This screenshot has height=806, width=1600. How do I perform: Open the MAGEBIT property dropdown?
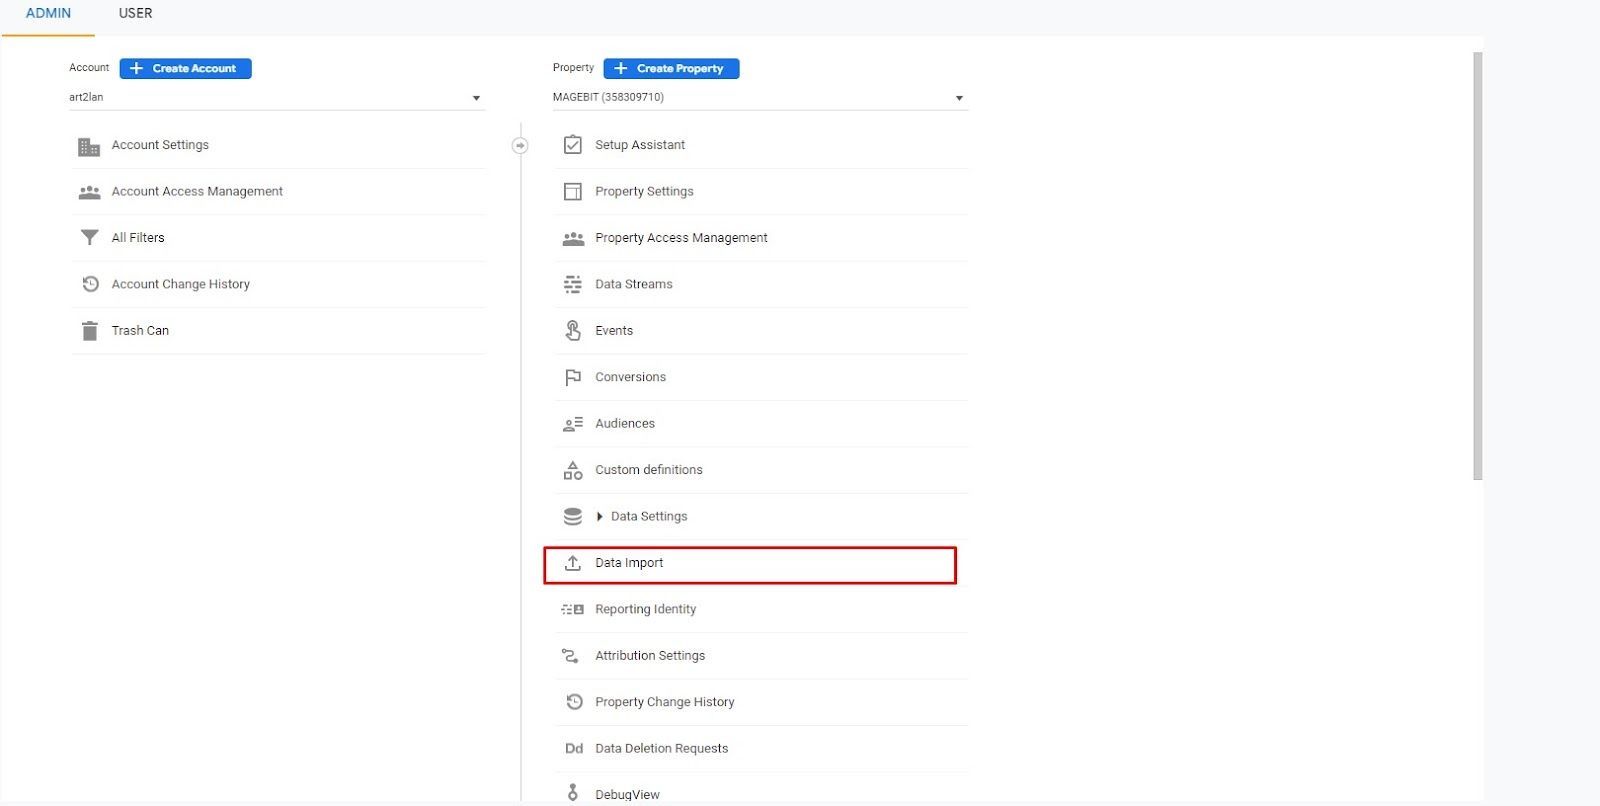coord(760,97)
